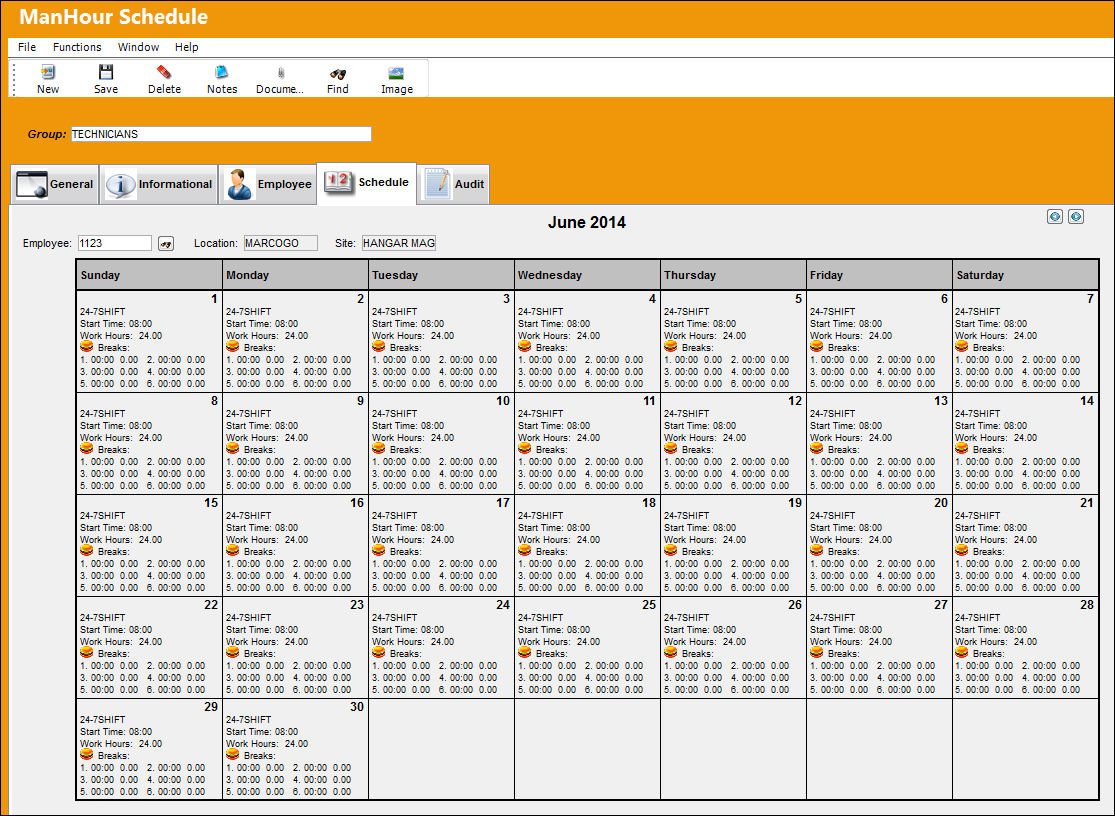The image size is (1115, 816).
Task: Click the Employee field with 1123
Action: 114,243
